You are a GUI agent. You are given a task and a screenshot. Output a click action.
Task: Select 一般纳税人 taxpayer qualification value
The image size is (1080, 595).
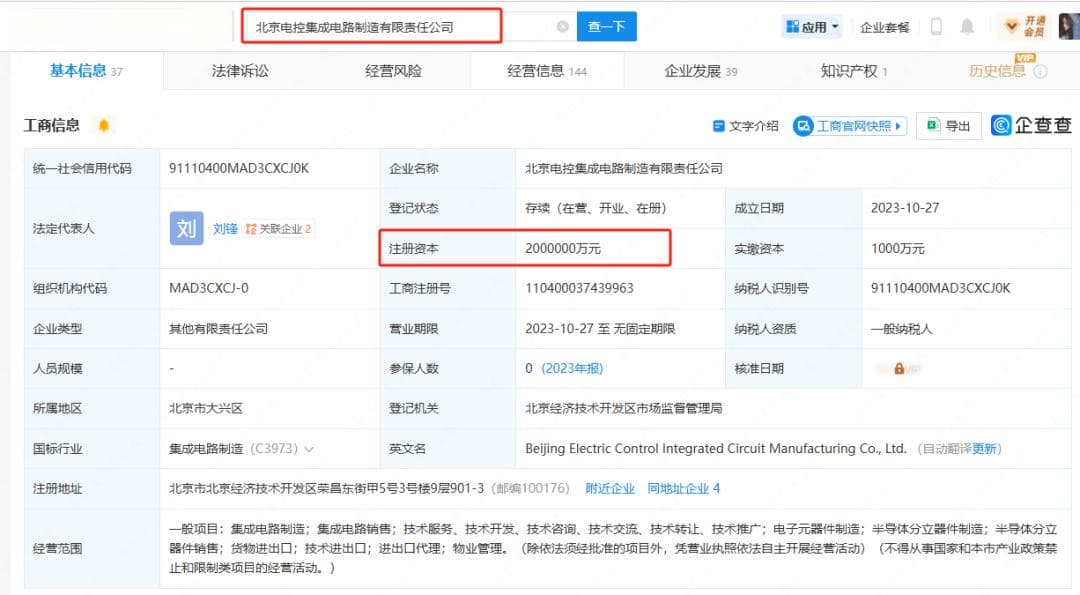902,328
